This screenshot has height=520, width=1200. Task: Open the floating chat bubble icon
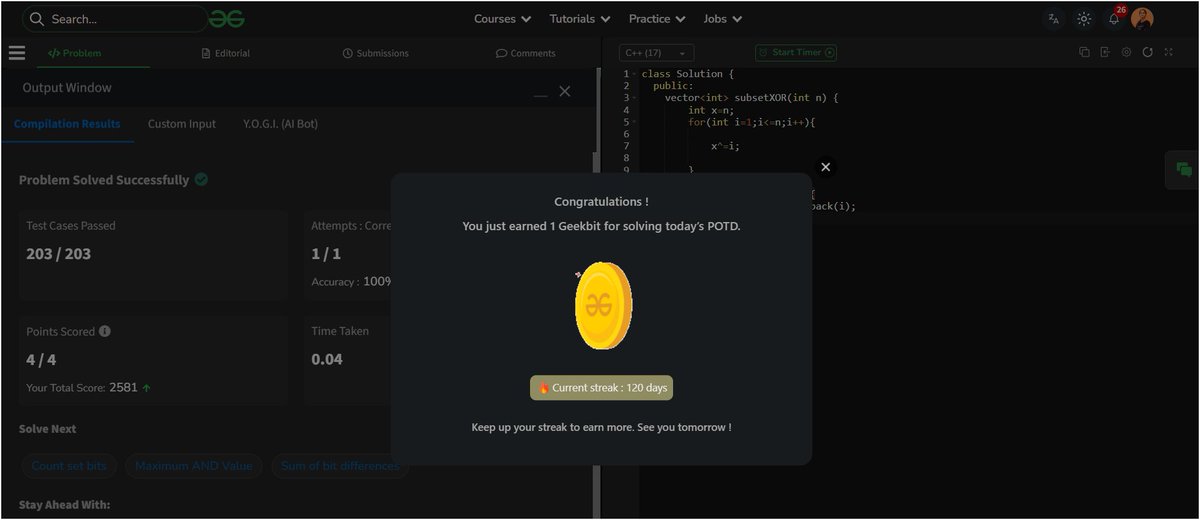[x=1183, y=170]
